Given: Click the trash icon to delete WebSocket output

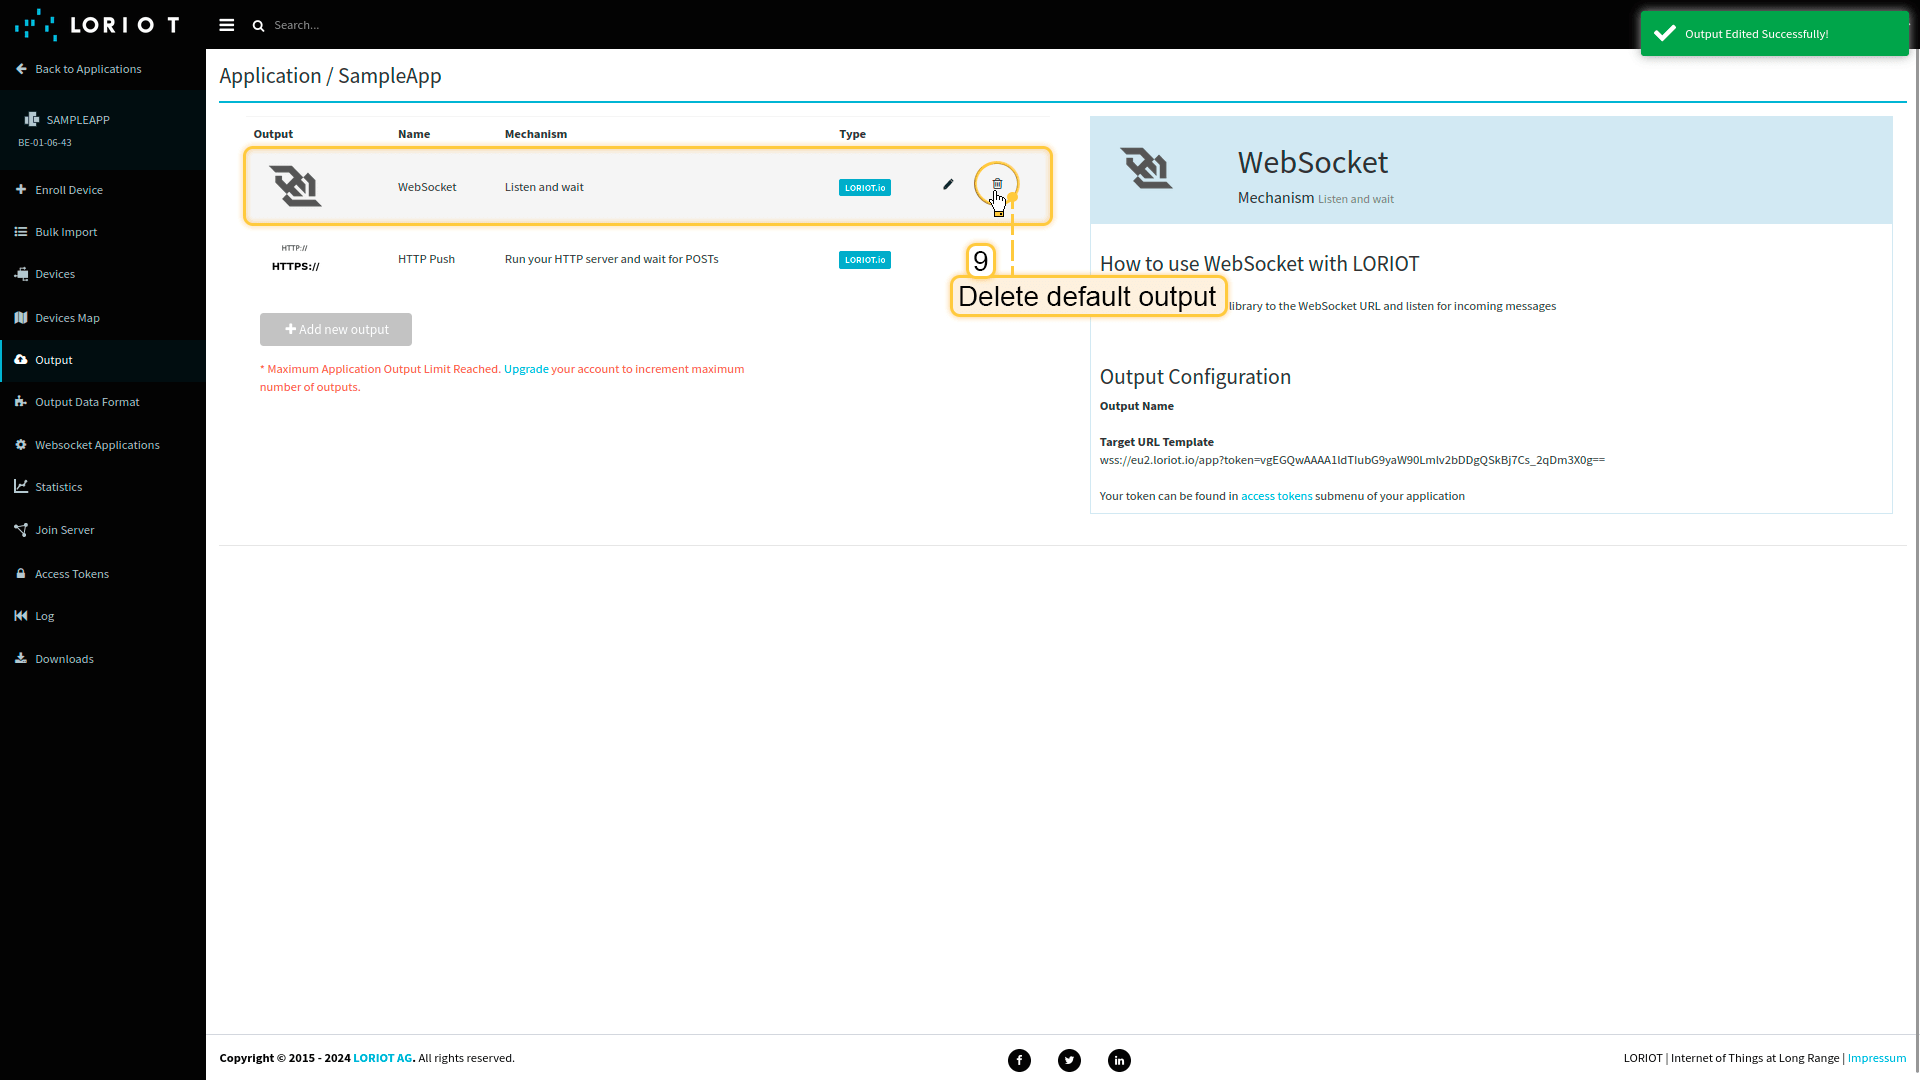Looking at the screenshot, I should pyautogui.click(x=997, y=184).
